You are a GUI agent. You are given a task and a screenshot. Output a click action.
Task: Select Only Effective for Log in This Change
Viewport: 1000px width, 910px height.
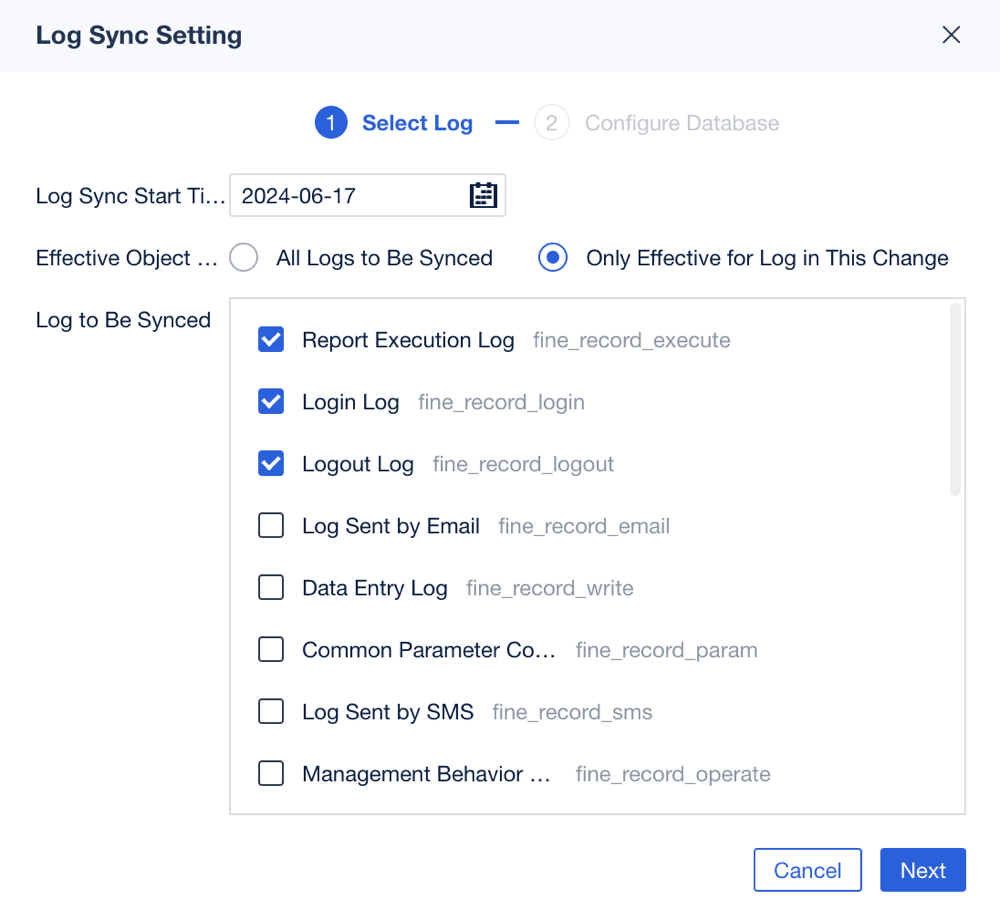pyautogui.click(x=552, y=257)
